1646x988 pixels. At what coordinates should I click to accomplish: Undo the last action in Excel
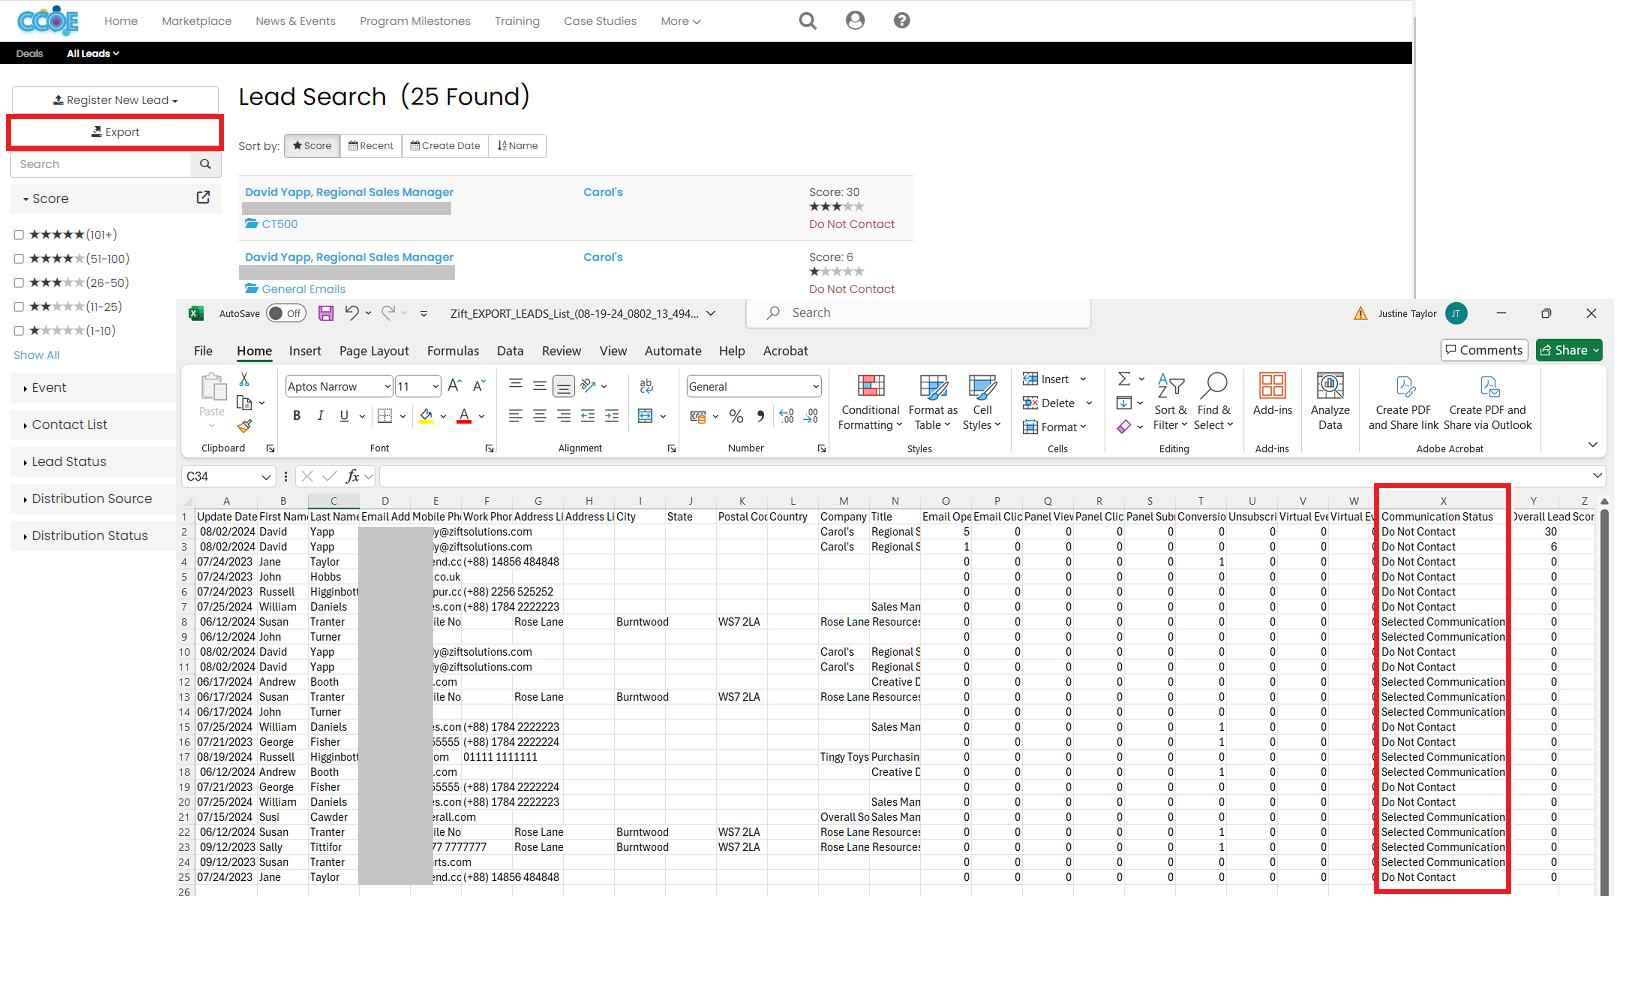pos(352,313)
